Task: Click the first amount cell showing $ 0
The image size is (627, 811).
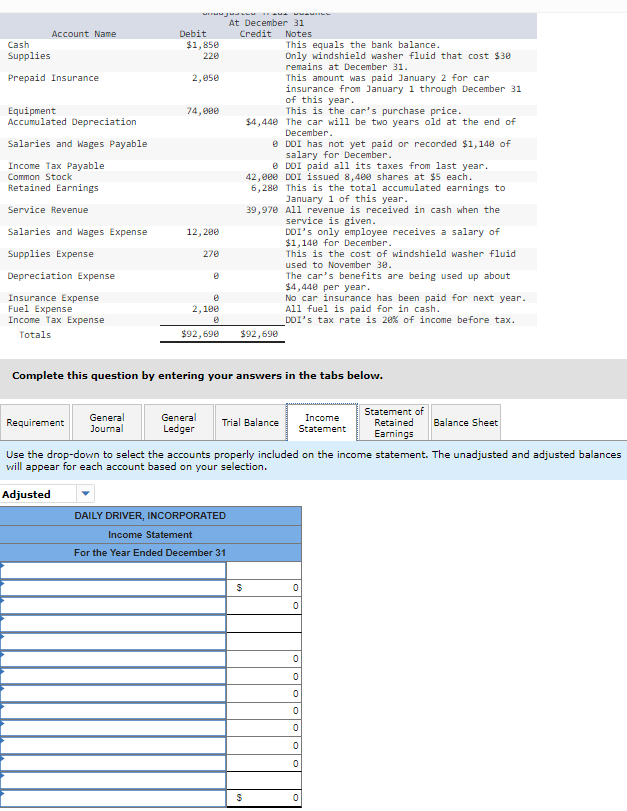Action: tap(264, 588)
